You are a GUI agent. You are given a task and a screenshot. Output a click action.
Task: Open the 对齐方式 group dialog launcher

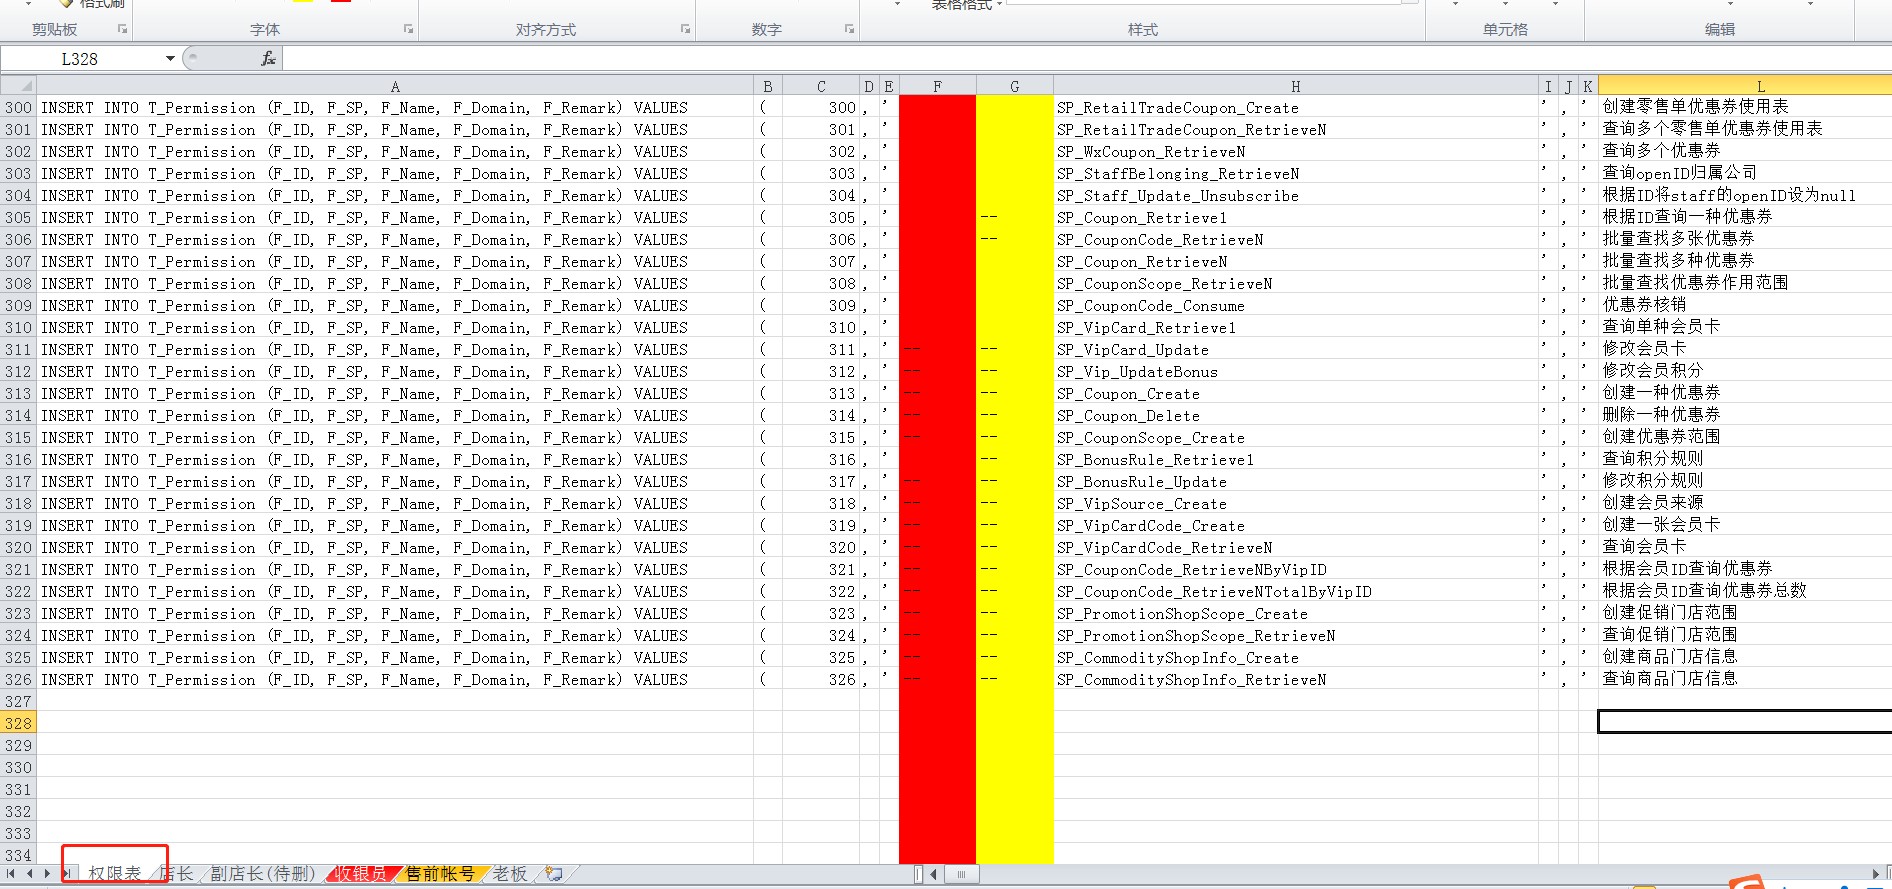click(x=685, y=29)
